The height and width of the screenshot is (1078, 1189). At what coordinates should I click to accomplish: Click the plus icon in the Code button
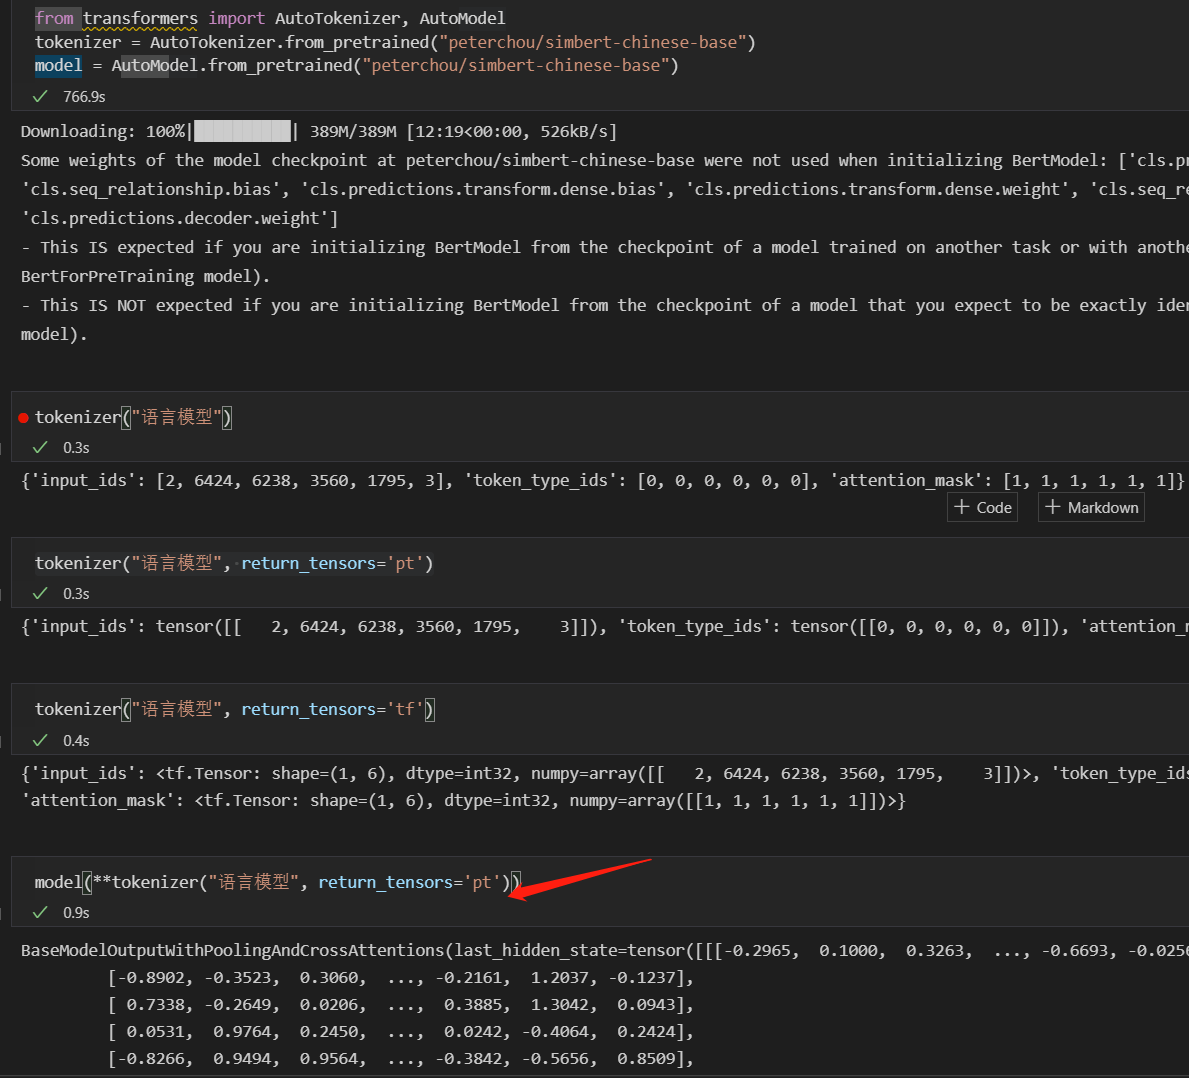[x=959, y=507]
